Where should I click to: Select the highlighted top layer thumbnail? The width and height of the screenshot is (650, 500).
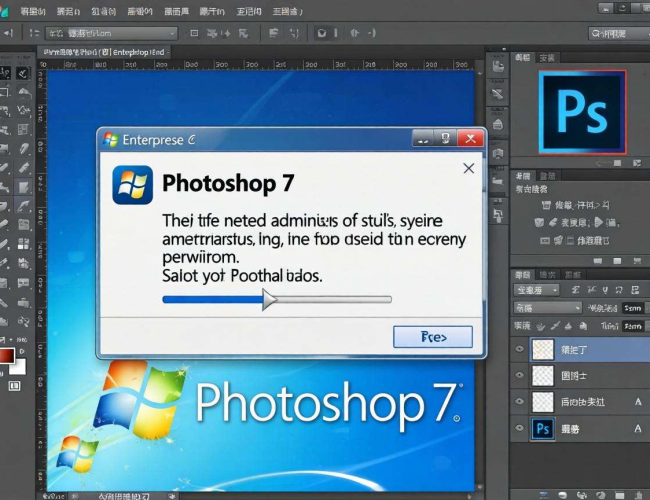[x=543, y=350]
